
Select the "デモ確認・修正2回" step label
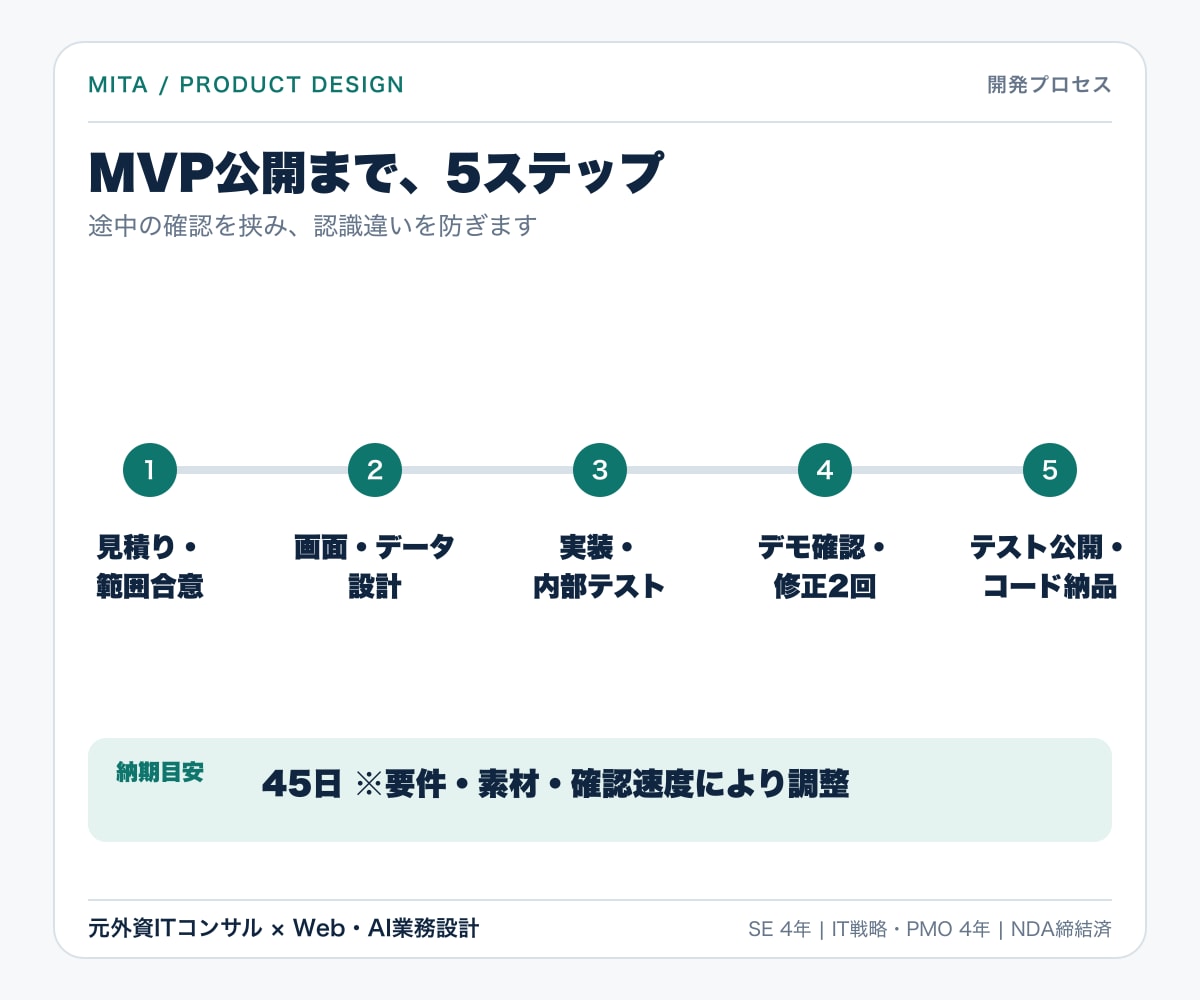pyautogui.click(x=825, y=567)
